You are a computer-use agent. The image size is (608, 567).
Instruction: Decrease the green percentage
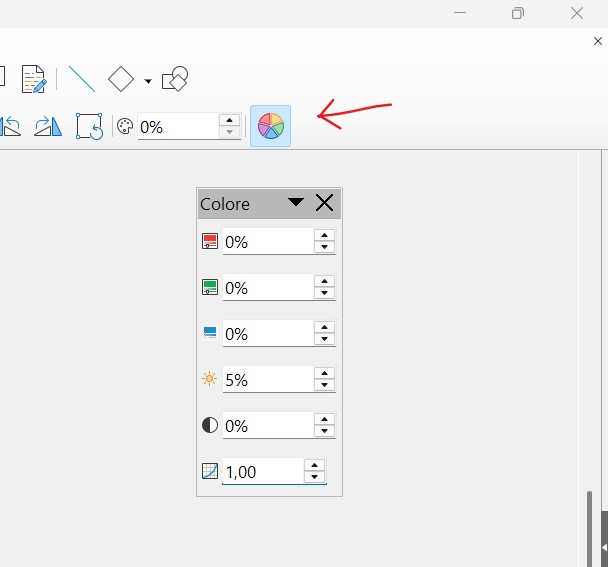tap(325, 293)
